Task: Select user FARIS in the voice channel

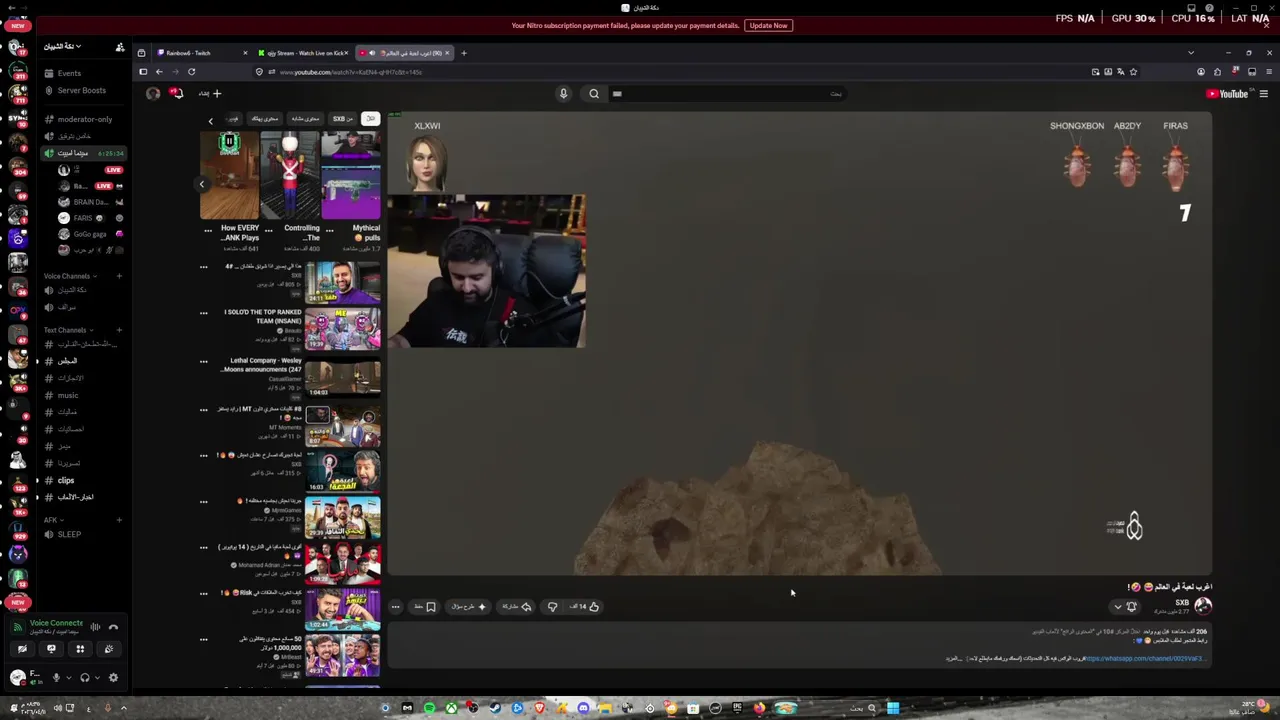Action: tap(83, 218)
